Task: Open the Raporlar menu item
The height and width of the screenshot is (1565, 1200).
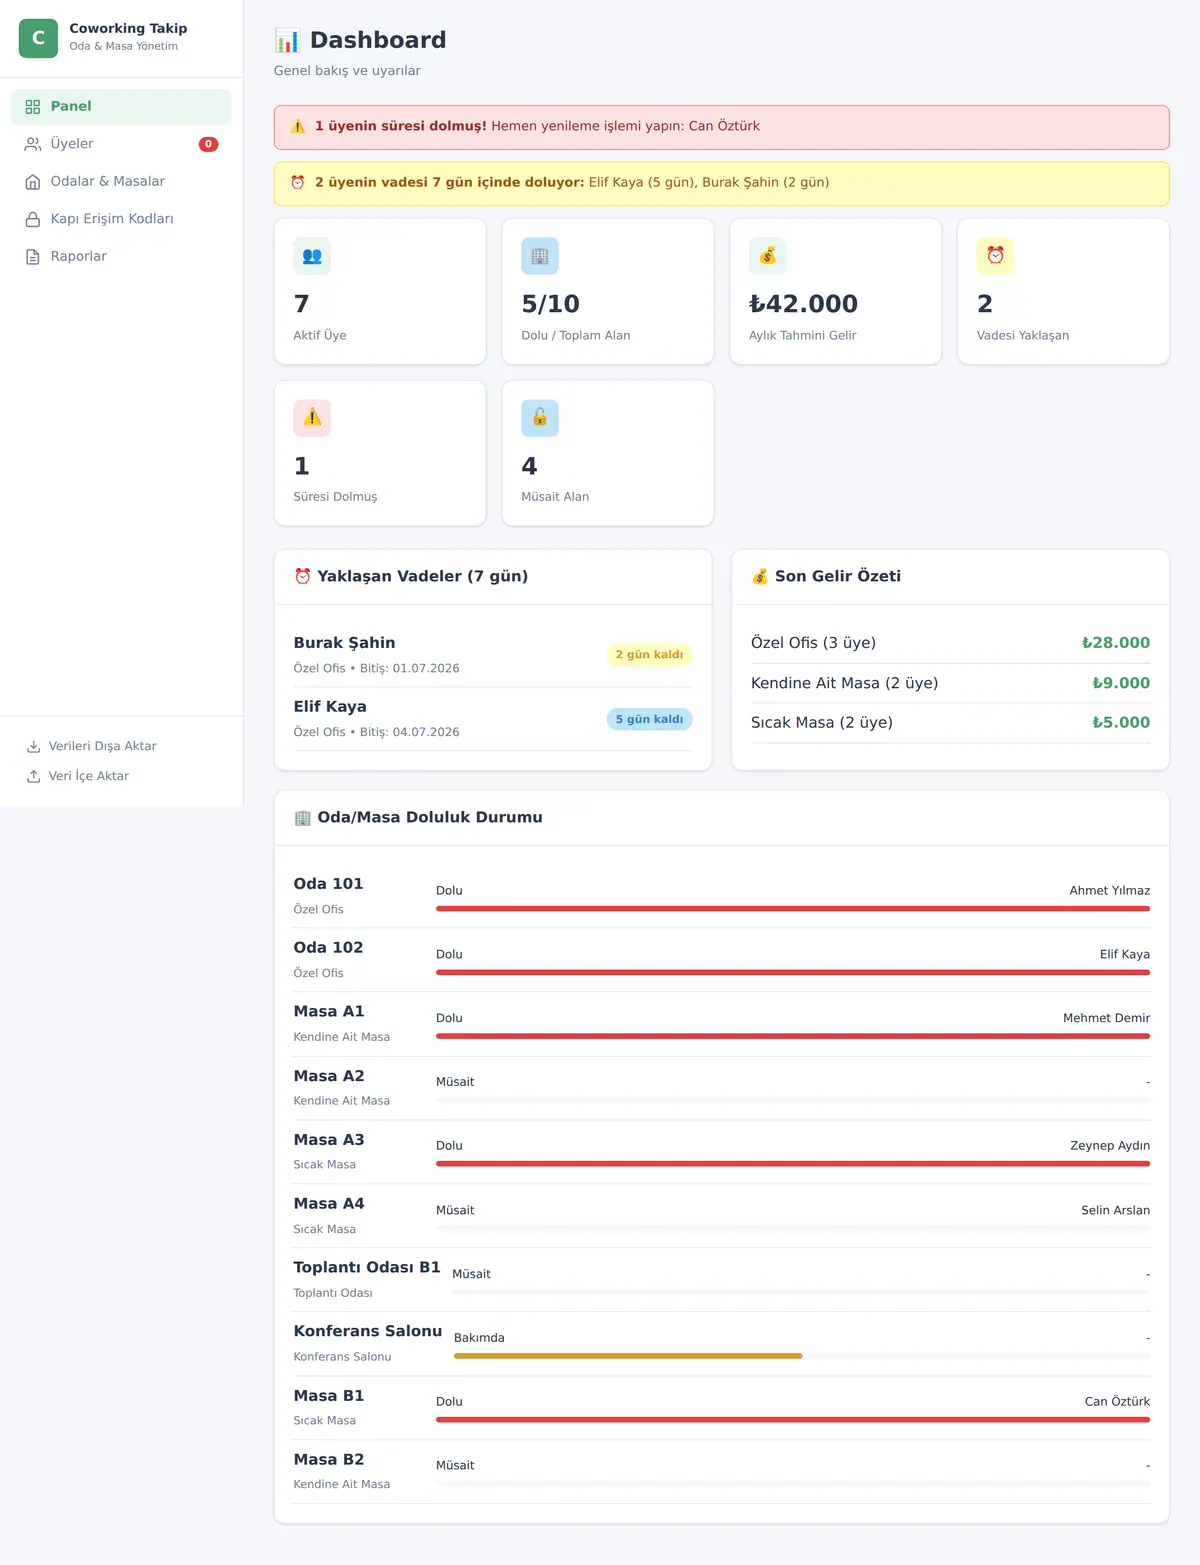Action: (x=121, y=257)
